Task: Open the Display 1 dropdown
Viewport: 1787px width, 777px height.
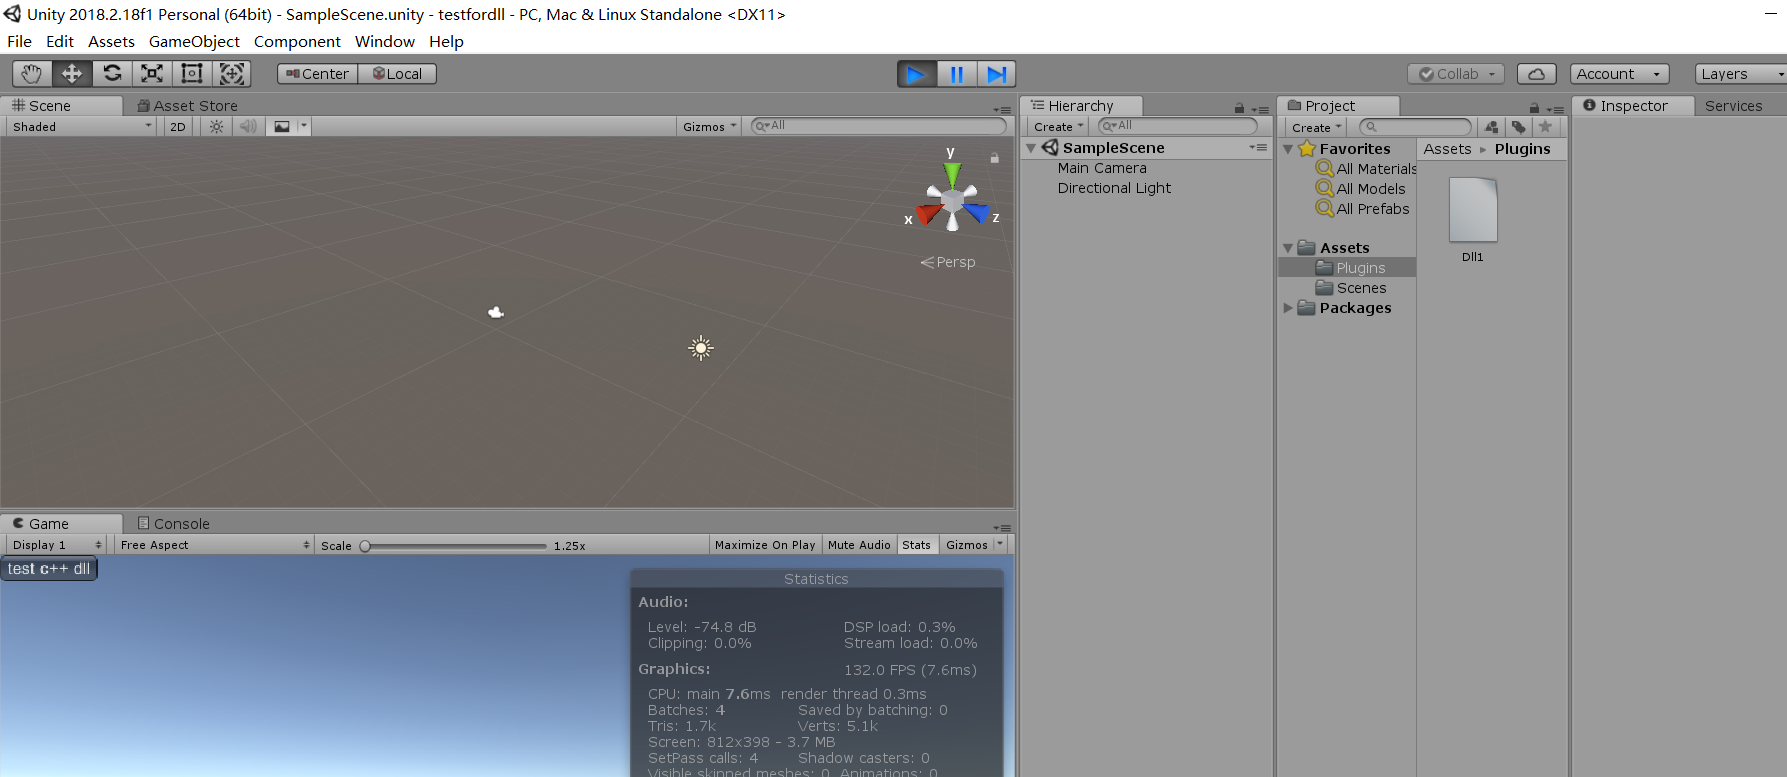Action: (56, 545)
